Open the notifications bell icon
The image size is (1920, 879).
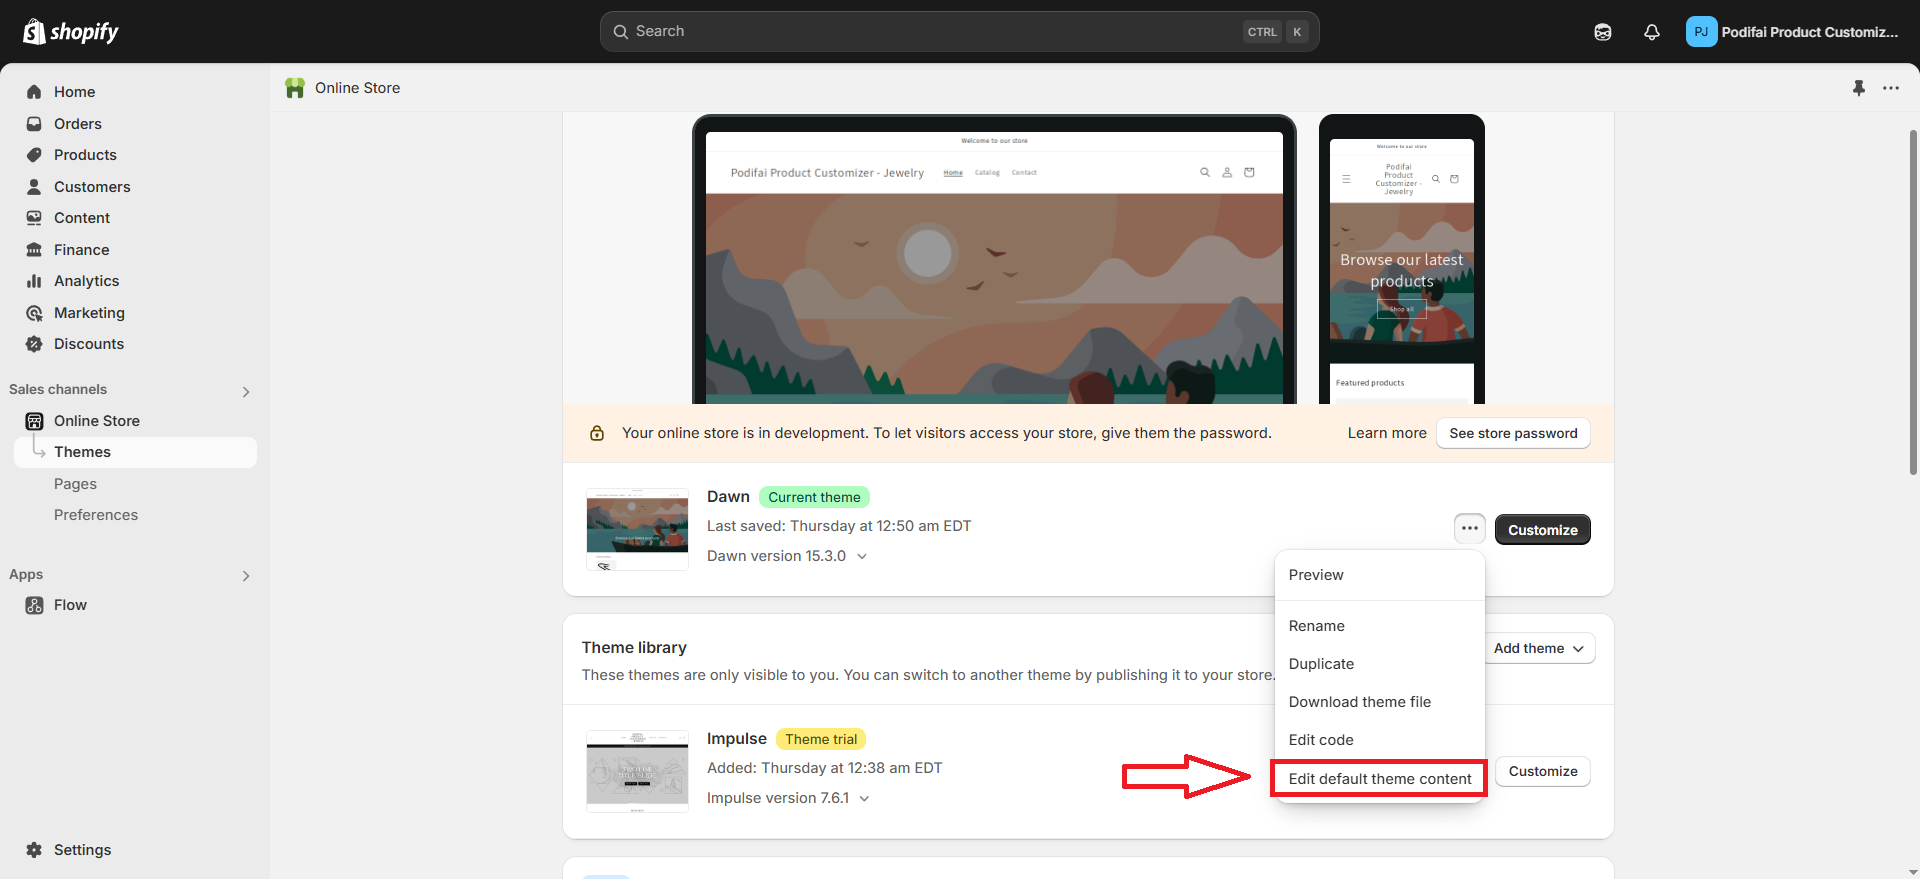1651,32
